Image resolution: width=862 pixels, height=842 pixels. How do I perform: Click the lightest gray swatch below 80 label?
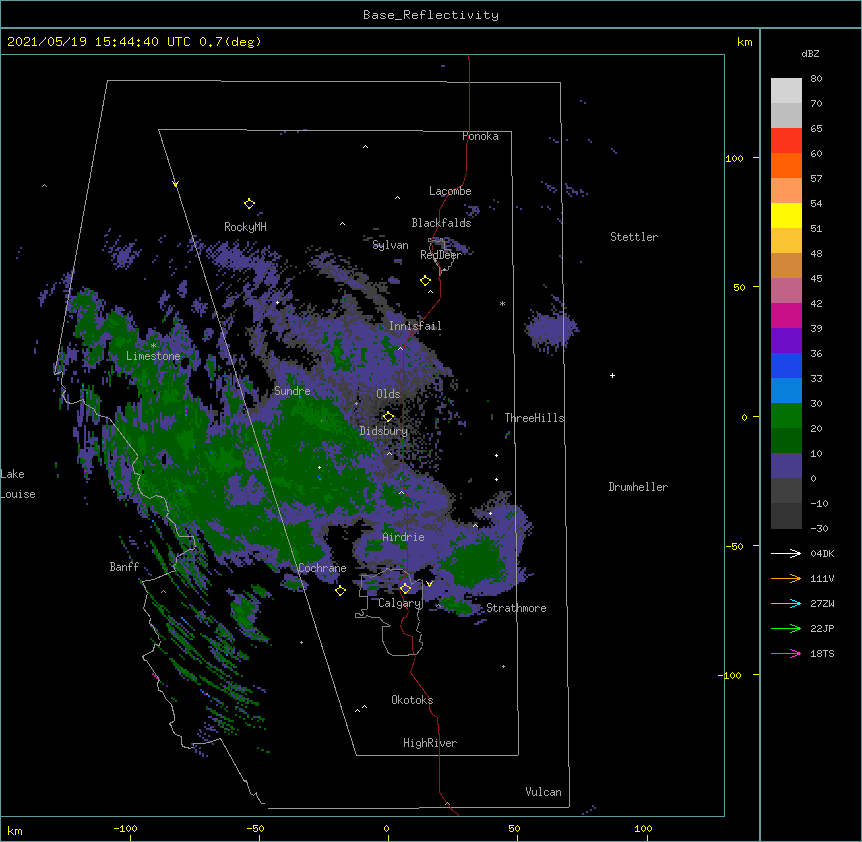point(786,90)
